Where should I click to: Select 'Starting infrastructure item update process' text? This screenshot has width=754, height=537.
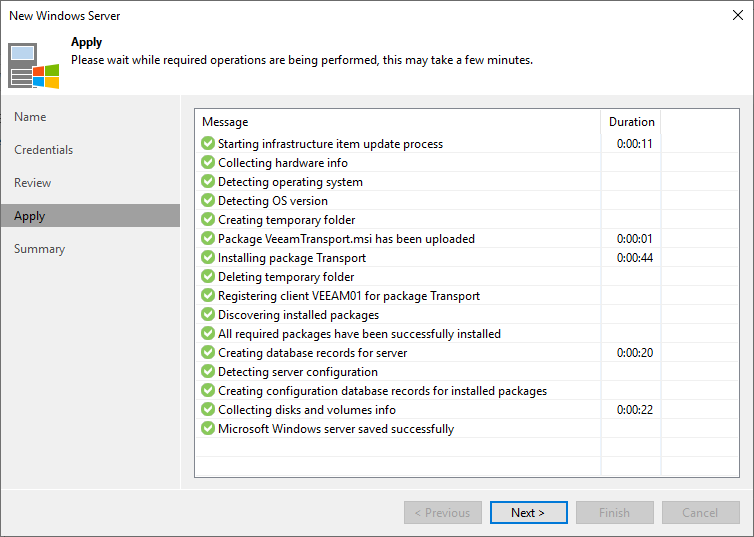click(330, 144)
